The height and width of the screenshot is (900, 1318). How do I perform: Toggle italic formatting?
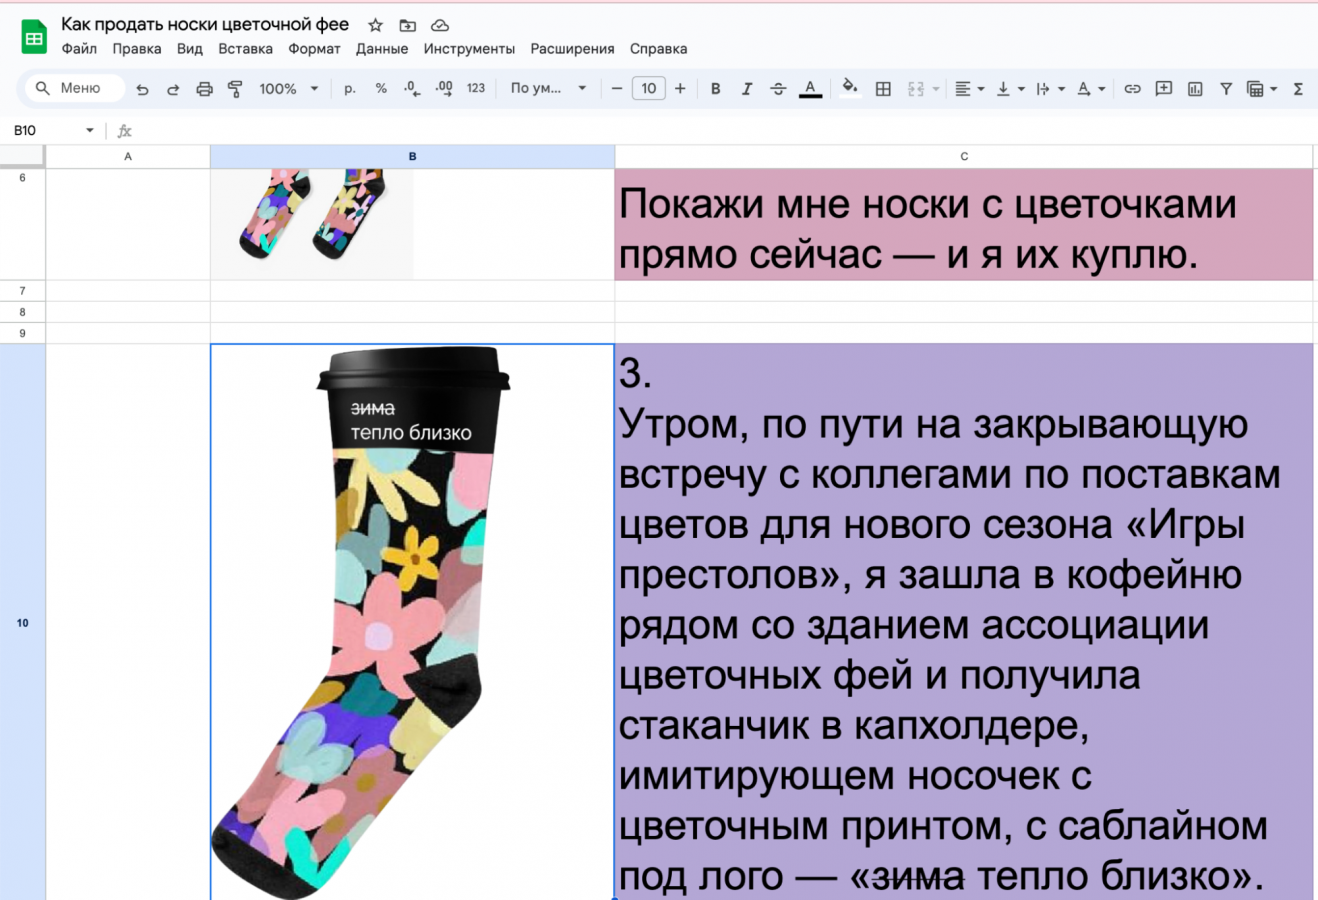pyautogui.click(x=746, y=89)
